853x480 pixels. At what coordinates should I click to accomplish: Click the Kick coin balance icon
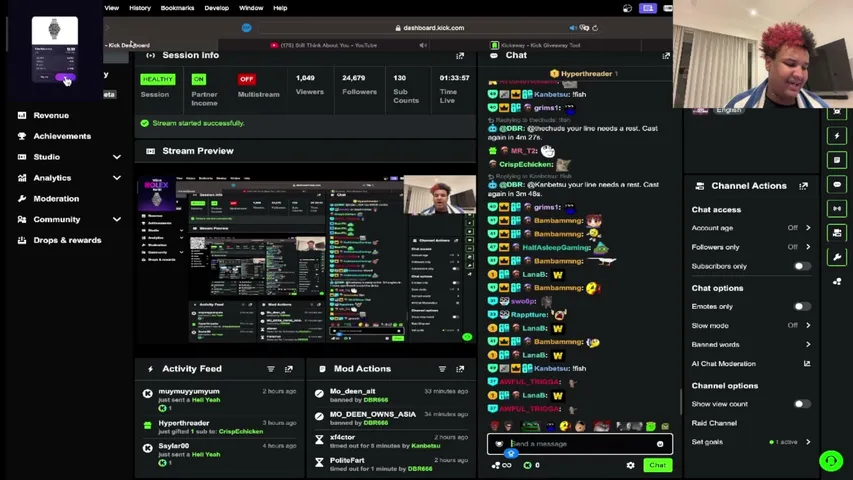pyautogui.click(x=527, y=465)
